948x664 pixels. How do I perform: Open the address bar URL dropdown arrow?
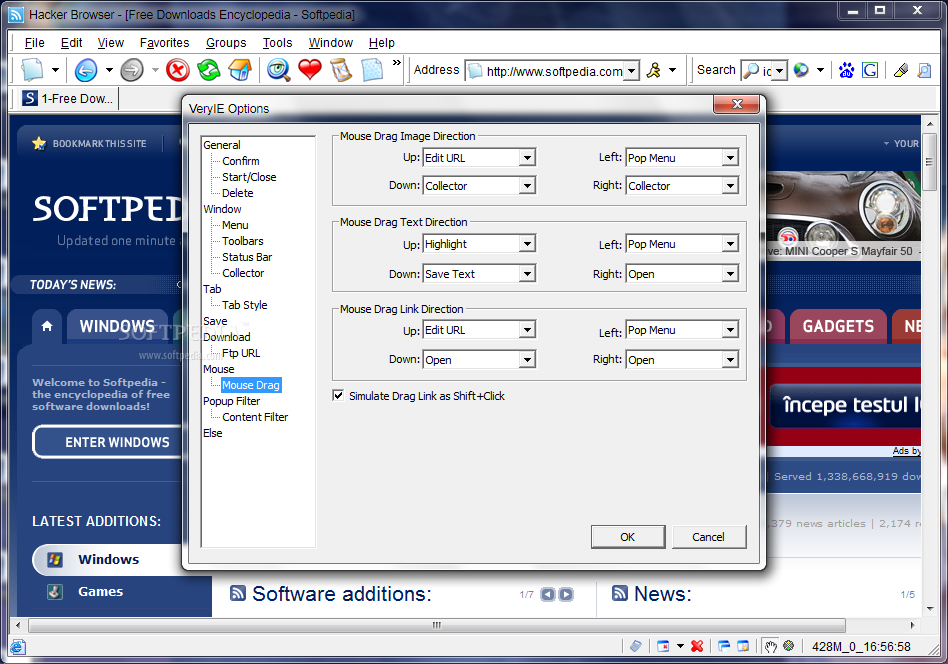coord(631,71)
